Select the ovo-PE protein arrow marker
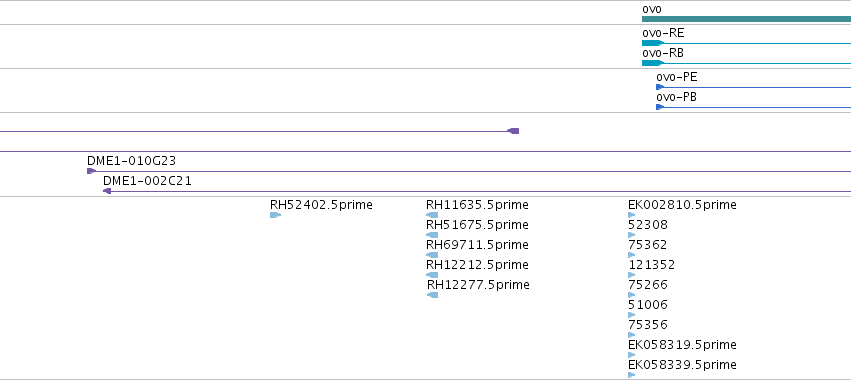The image size is (851, 380). [x=660, y=87]
